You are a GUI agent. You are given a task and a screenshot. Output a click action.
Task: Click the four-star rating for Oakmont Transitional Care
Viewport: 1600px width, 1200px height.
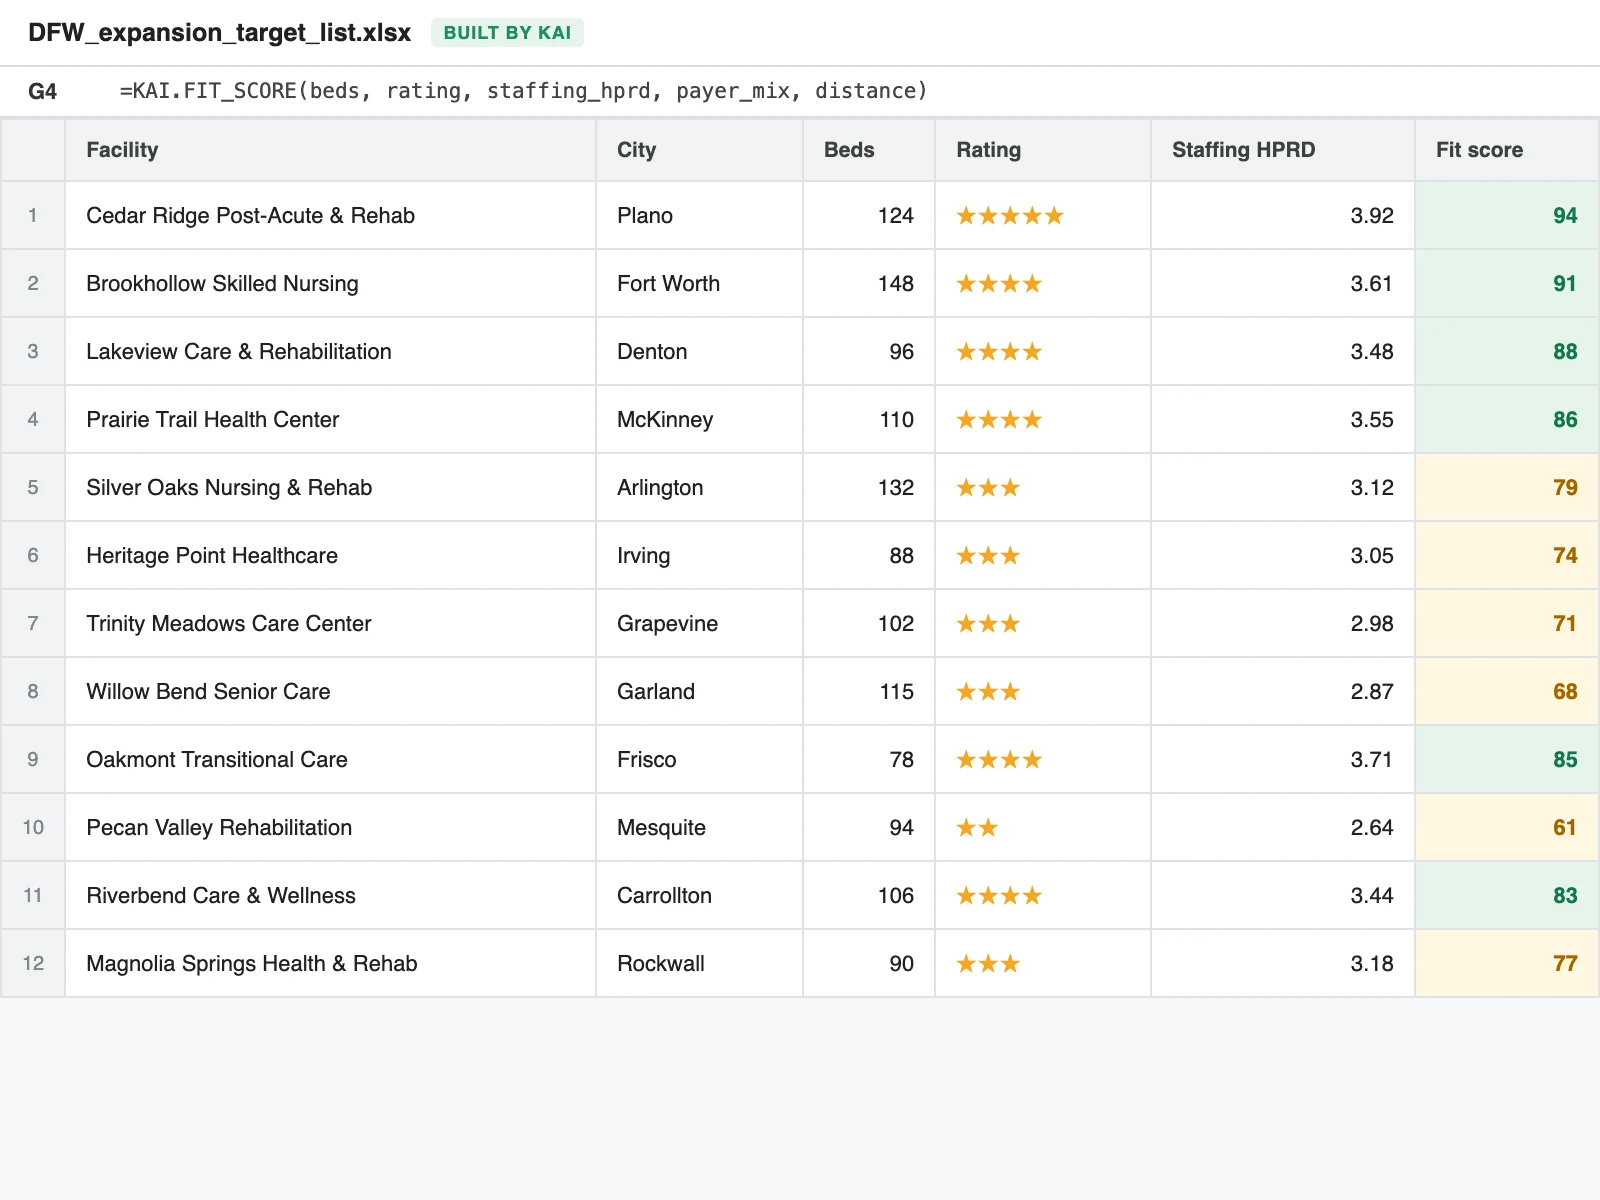(x=999, y=759)
